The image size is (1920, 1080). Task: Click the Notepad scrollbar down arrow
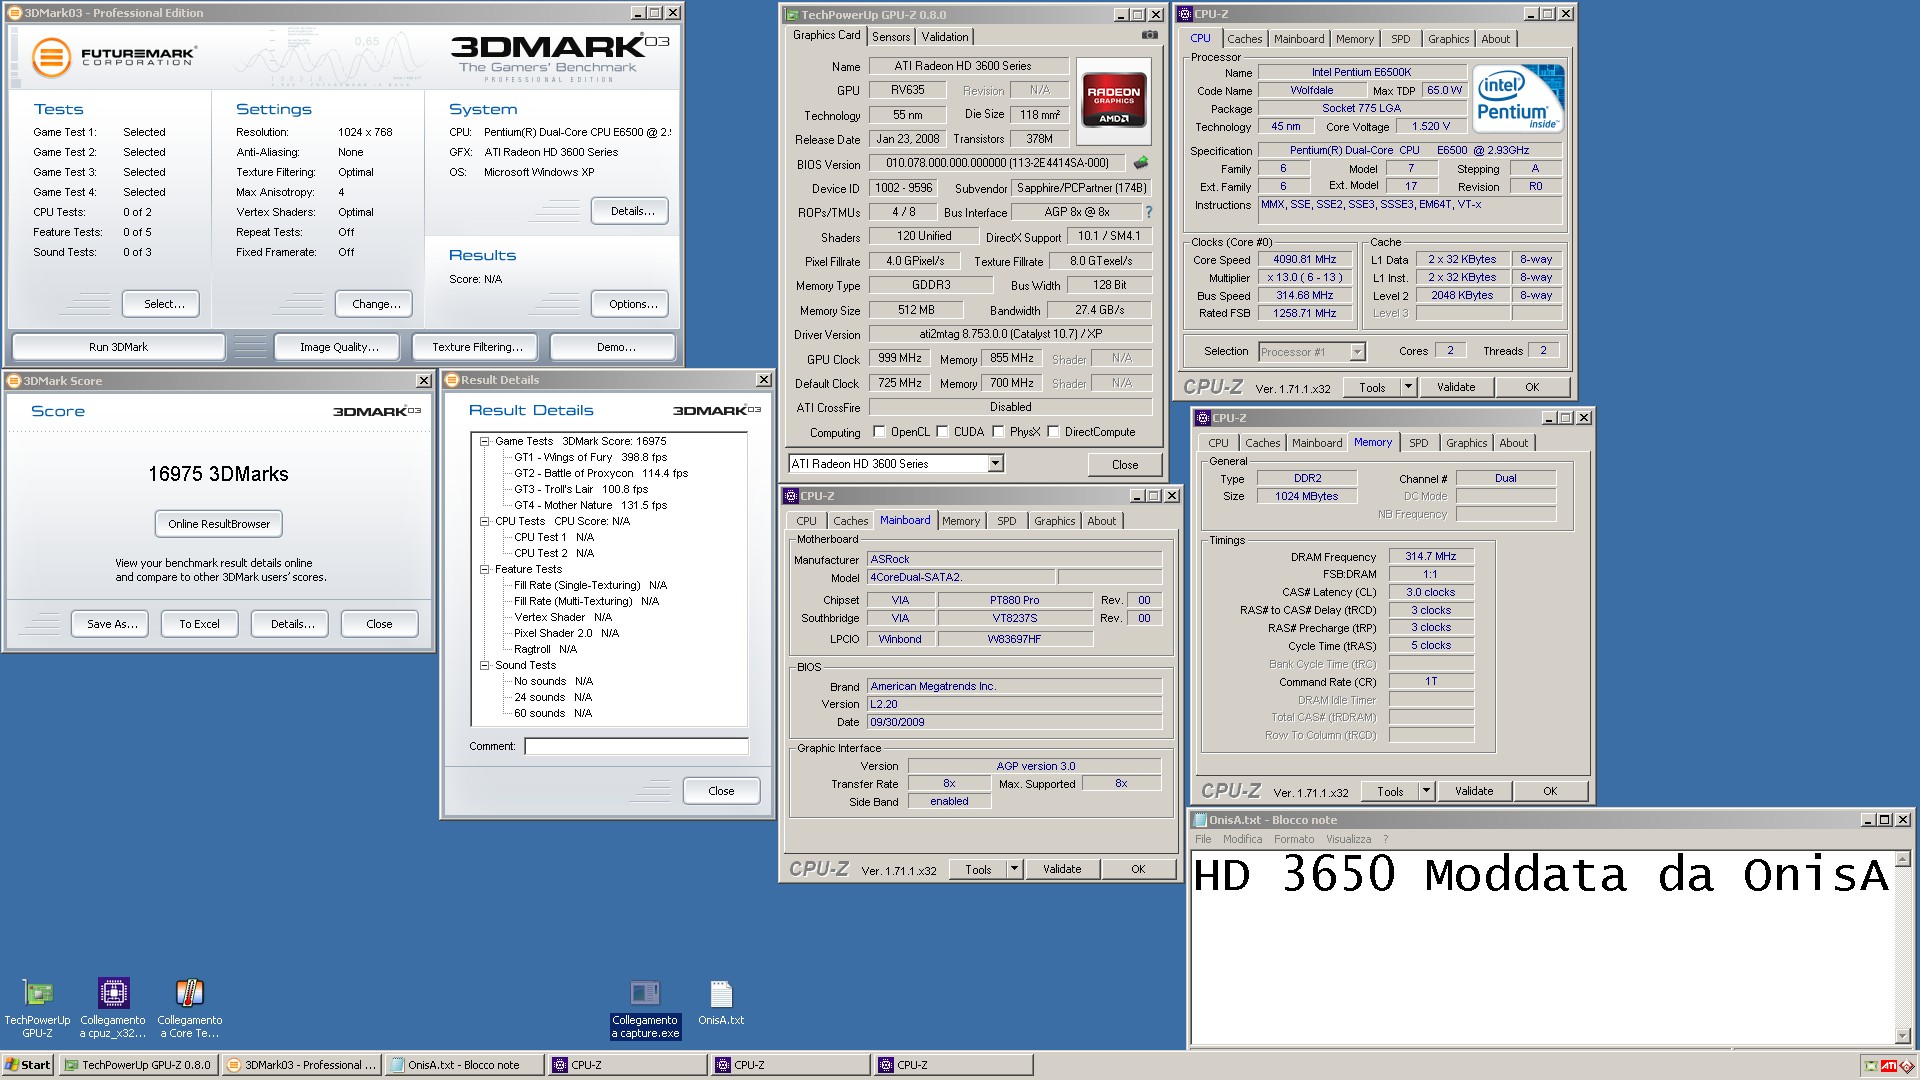1902,1037
